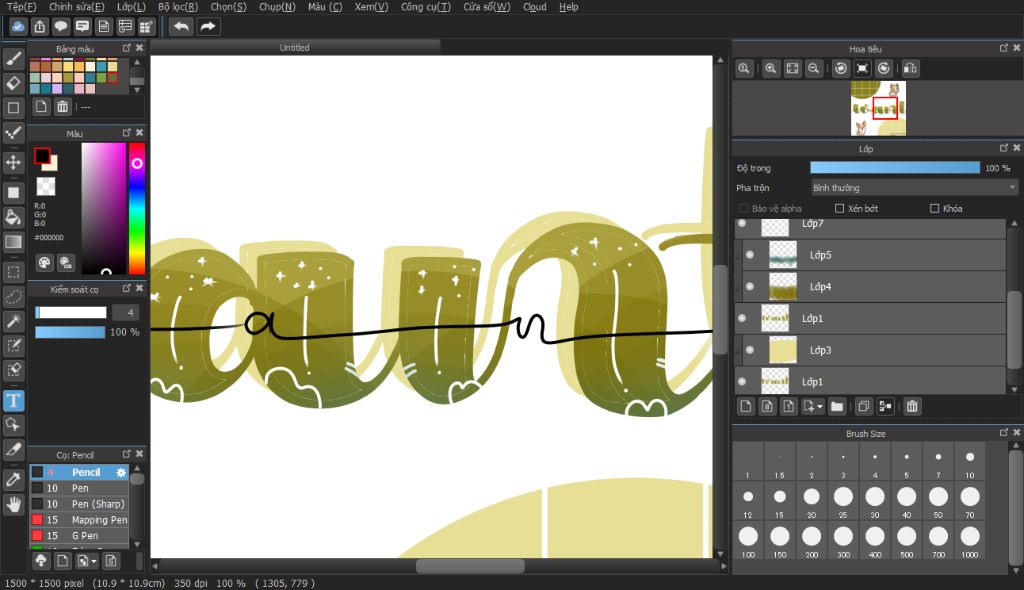Toggle the Bảo vệ alpha checkbox
The height and width of the screenshot is (590, 1024).
point(743,208)
